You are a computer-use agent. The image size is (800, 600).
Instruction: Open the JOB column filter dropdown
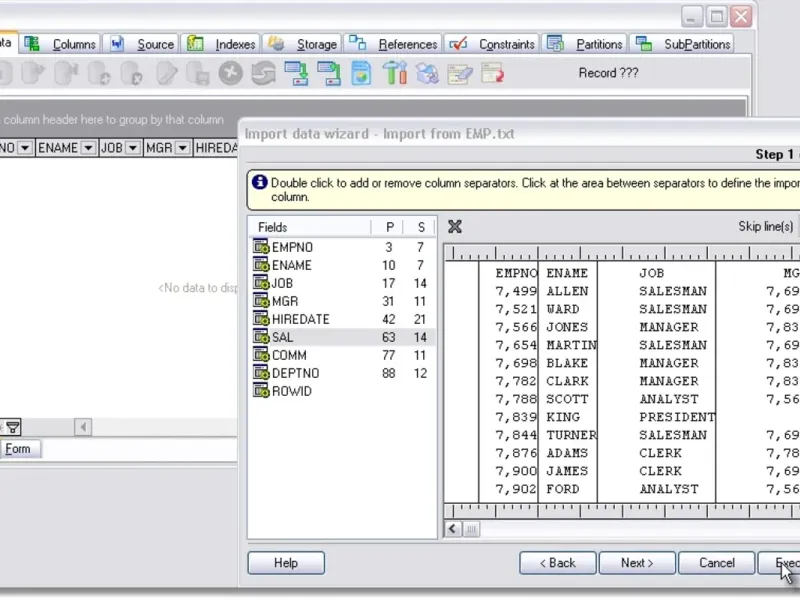pos(133,148)
